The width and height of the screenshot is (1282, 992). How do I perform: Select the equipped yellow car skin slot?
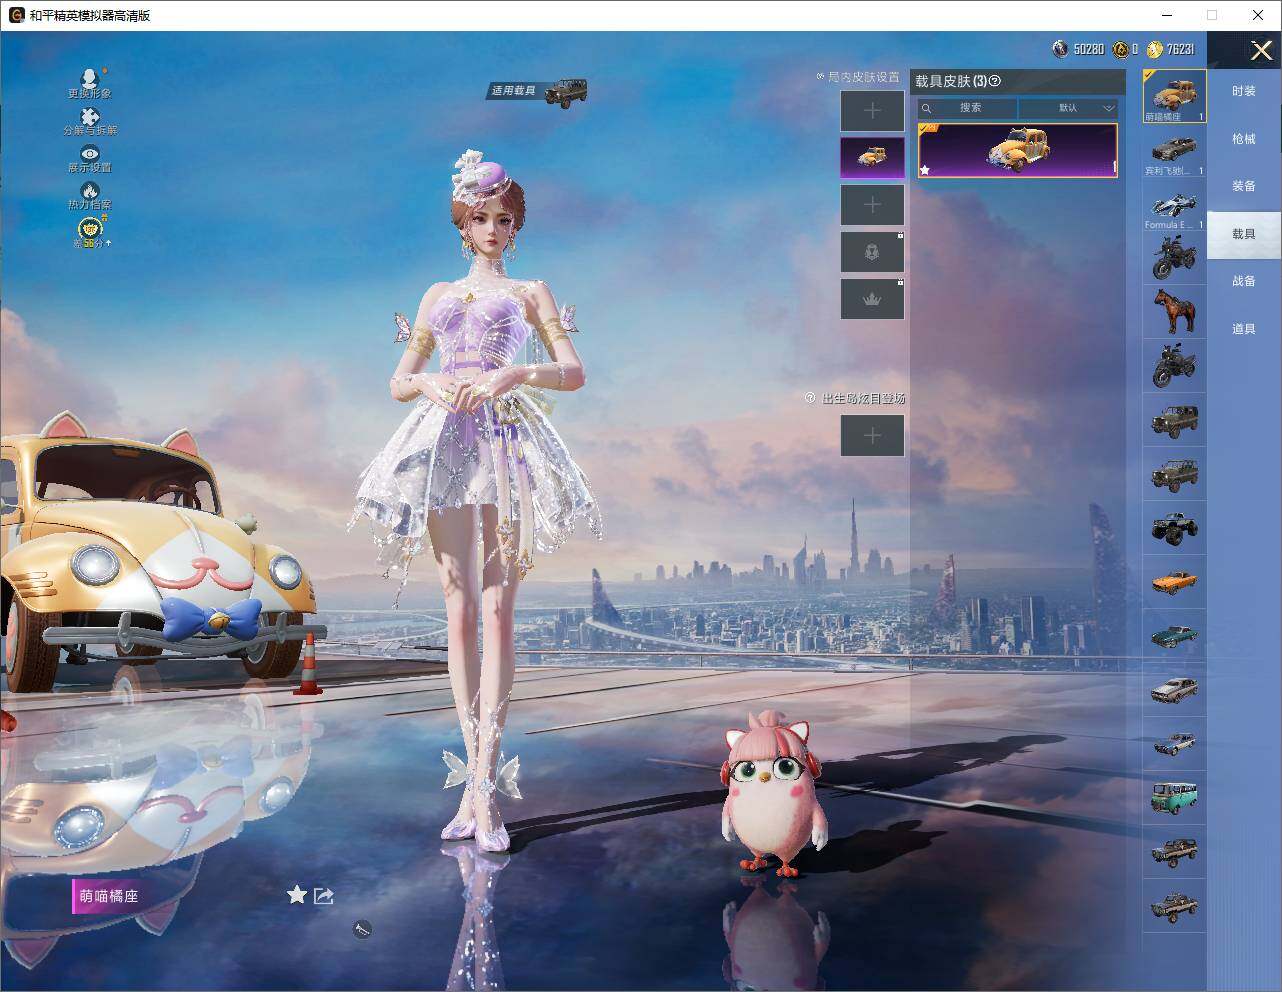tap(872, 157)
